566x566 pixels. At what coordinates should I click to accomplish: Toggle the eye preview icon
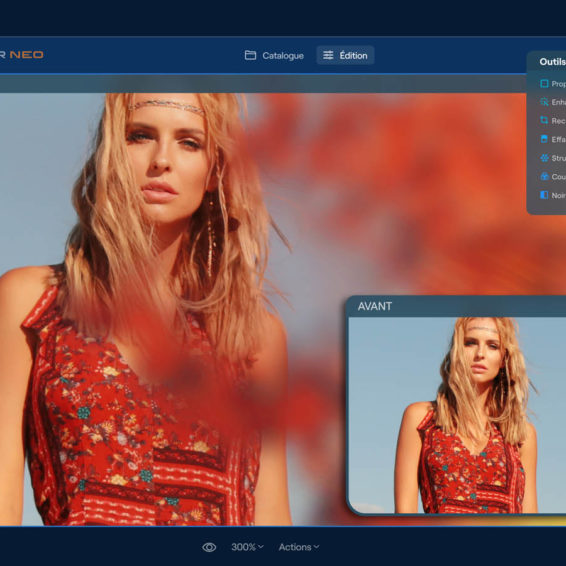tap(209, 547)
